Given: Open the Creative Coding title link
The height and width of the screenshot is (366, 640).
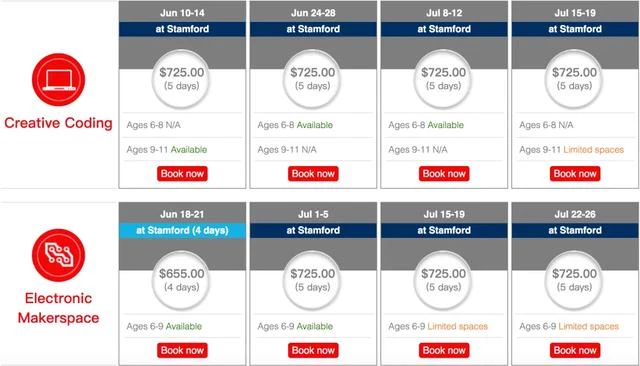Looking at the screenshot, I should pyautogui.click(x=58, y=123).
